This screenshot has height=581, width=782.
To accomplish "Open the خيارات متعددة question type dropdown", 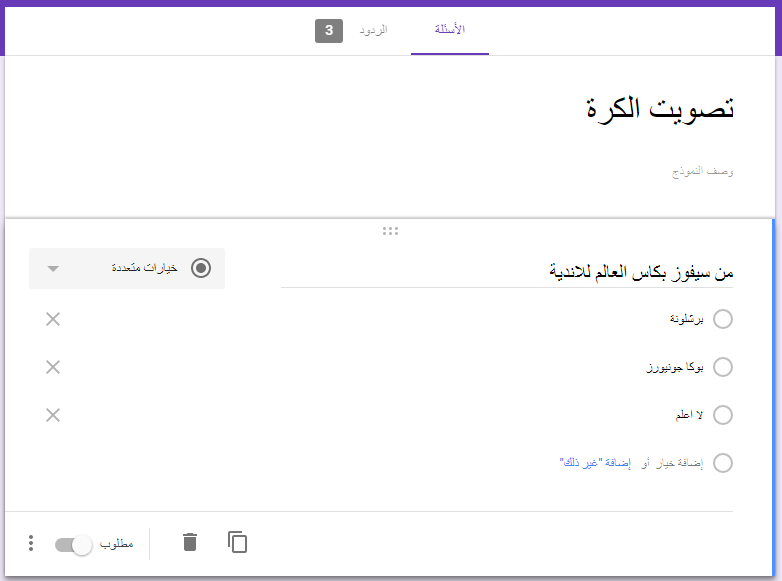I will click(x=127, y=268).
